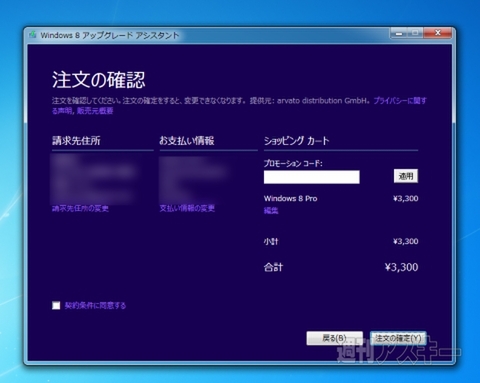Open the プライバシーに関する声明 link

(400, 101)
